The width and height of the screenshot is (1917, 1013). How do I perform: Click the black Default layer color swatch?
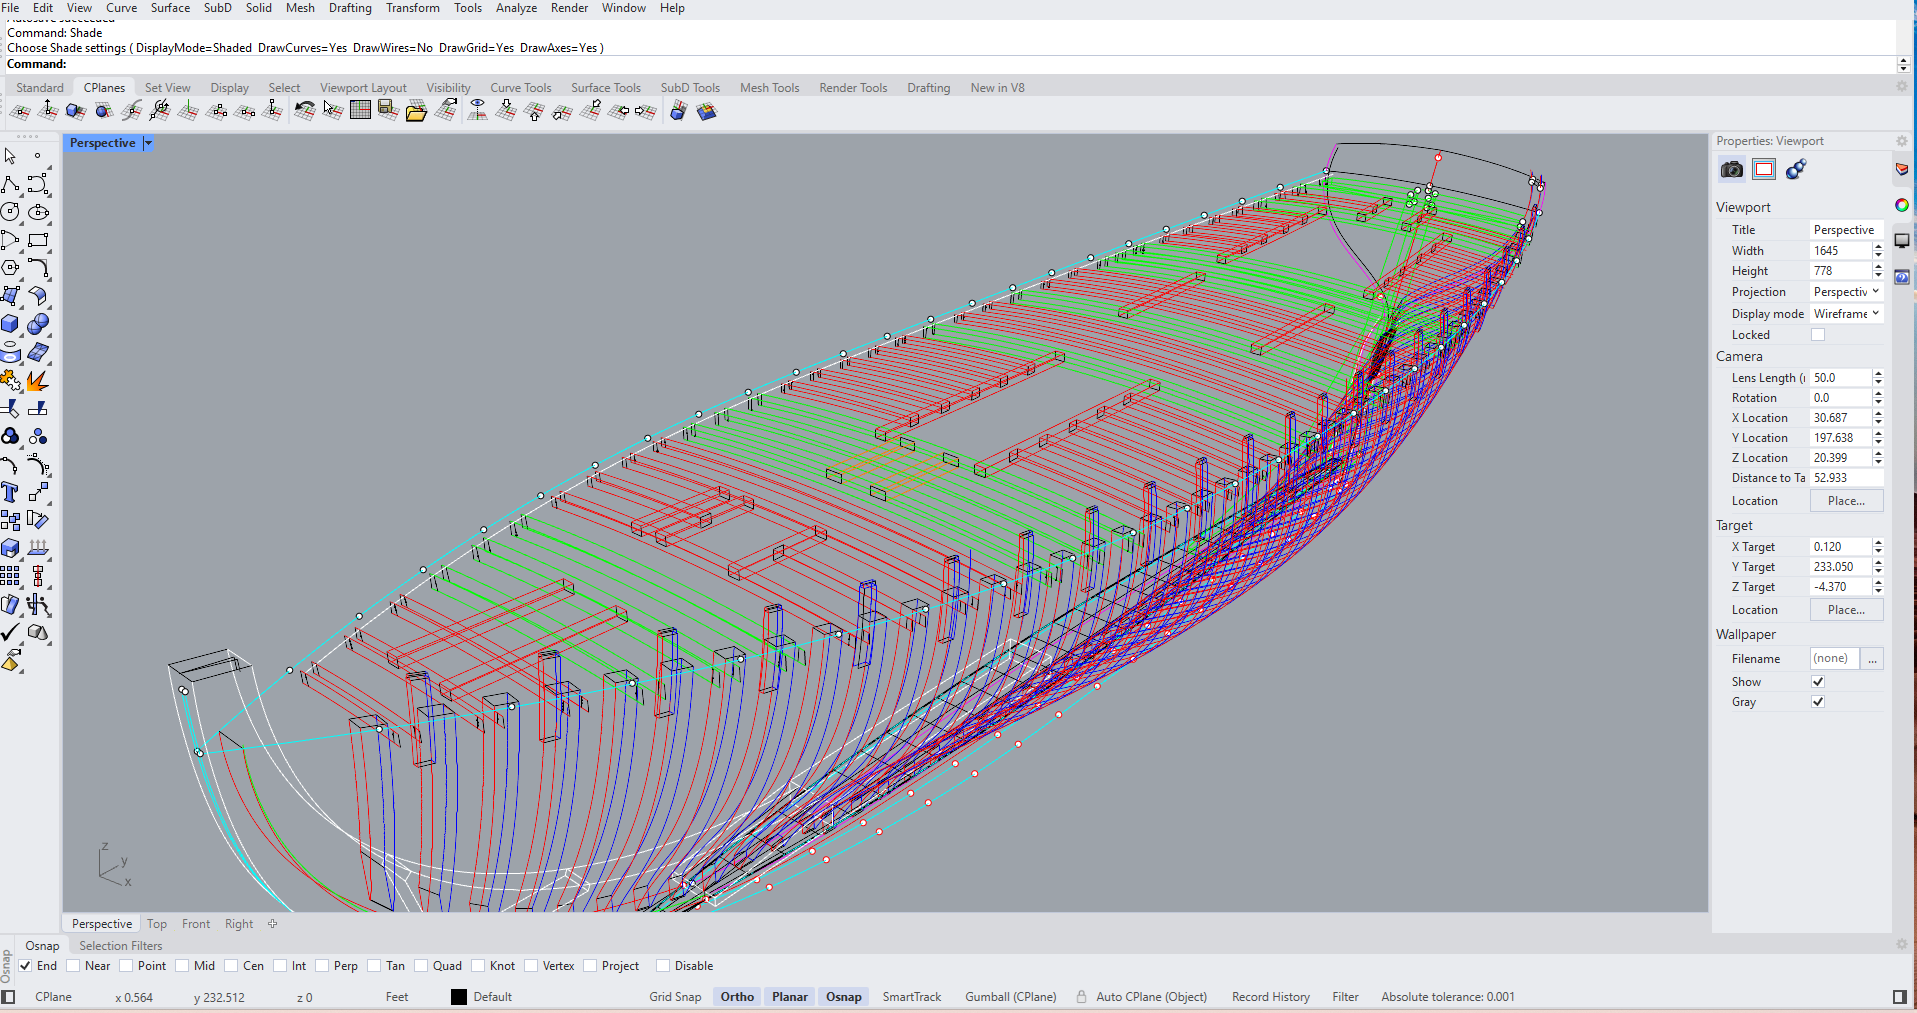tap(459, 997)
